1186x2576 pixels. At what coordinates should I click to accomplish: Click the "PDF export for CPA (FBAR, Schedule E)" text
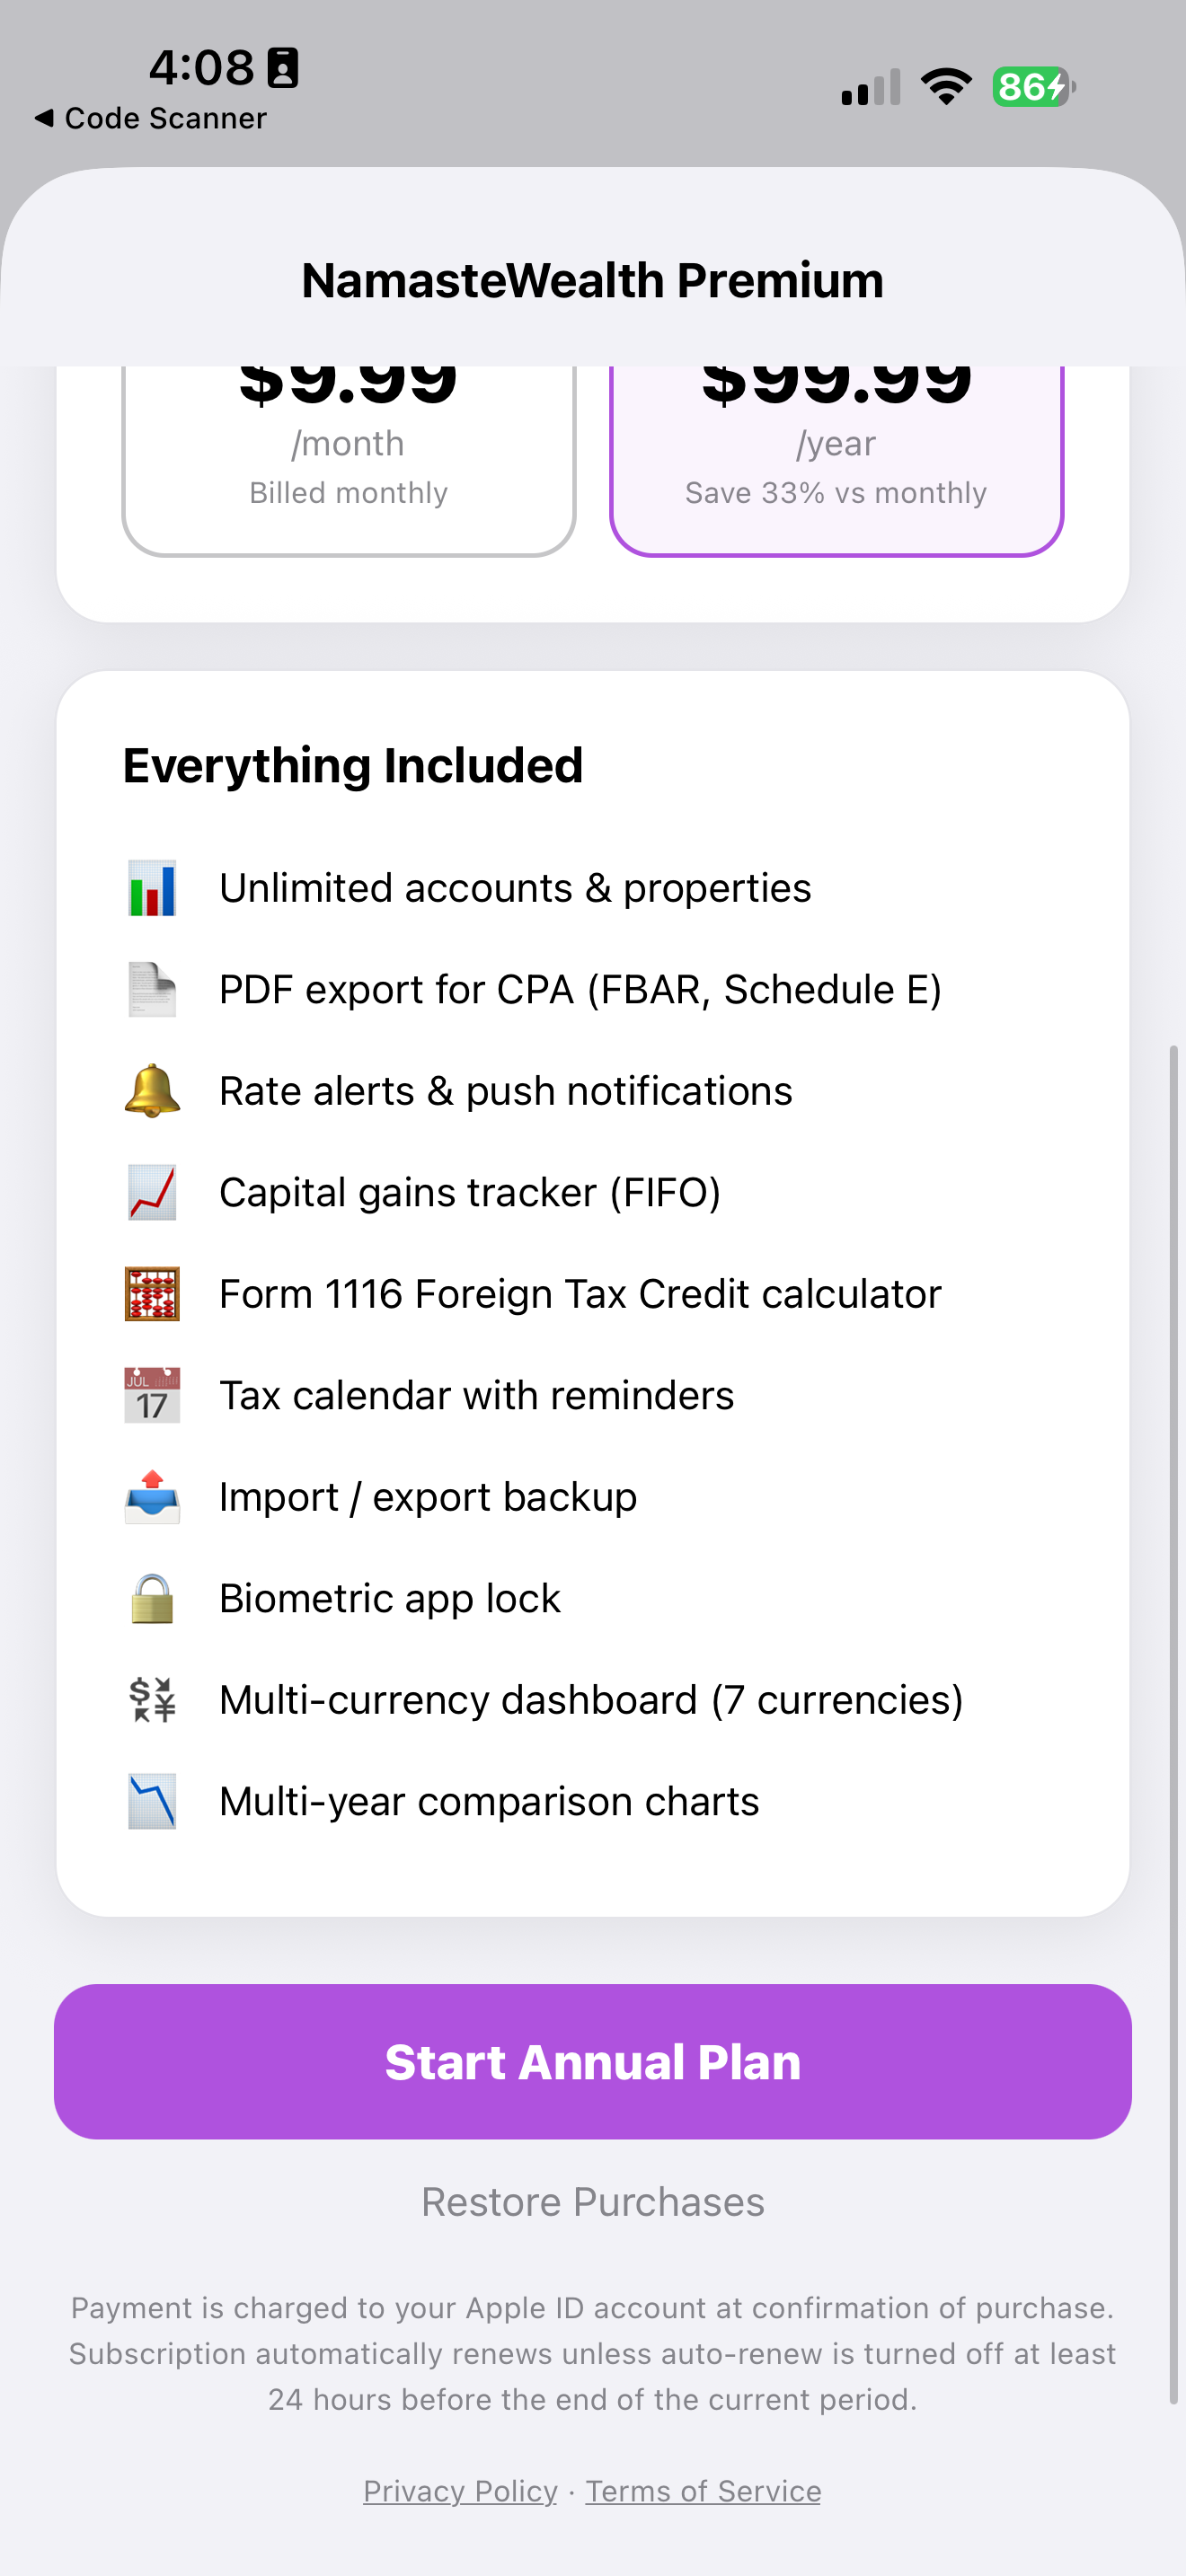coord(580,989)
